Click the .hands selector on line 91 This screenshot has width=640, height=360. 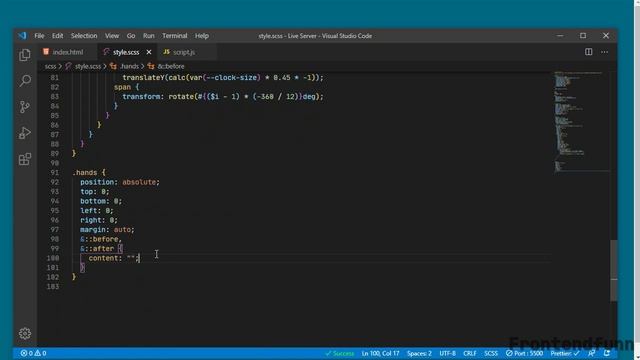click(x=84, y=173)
